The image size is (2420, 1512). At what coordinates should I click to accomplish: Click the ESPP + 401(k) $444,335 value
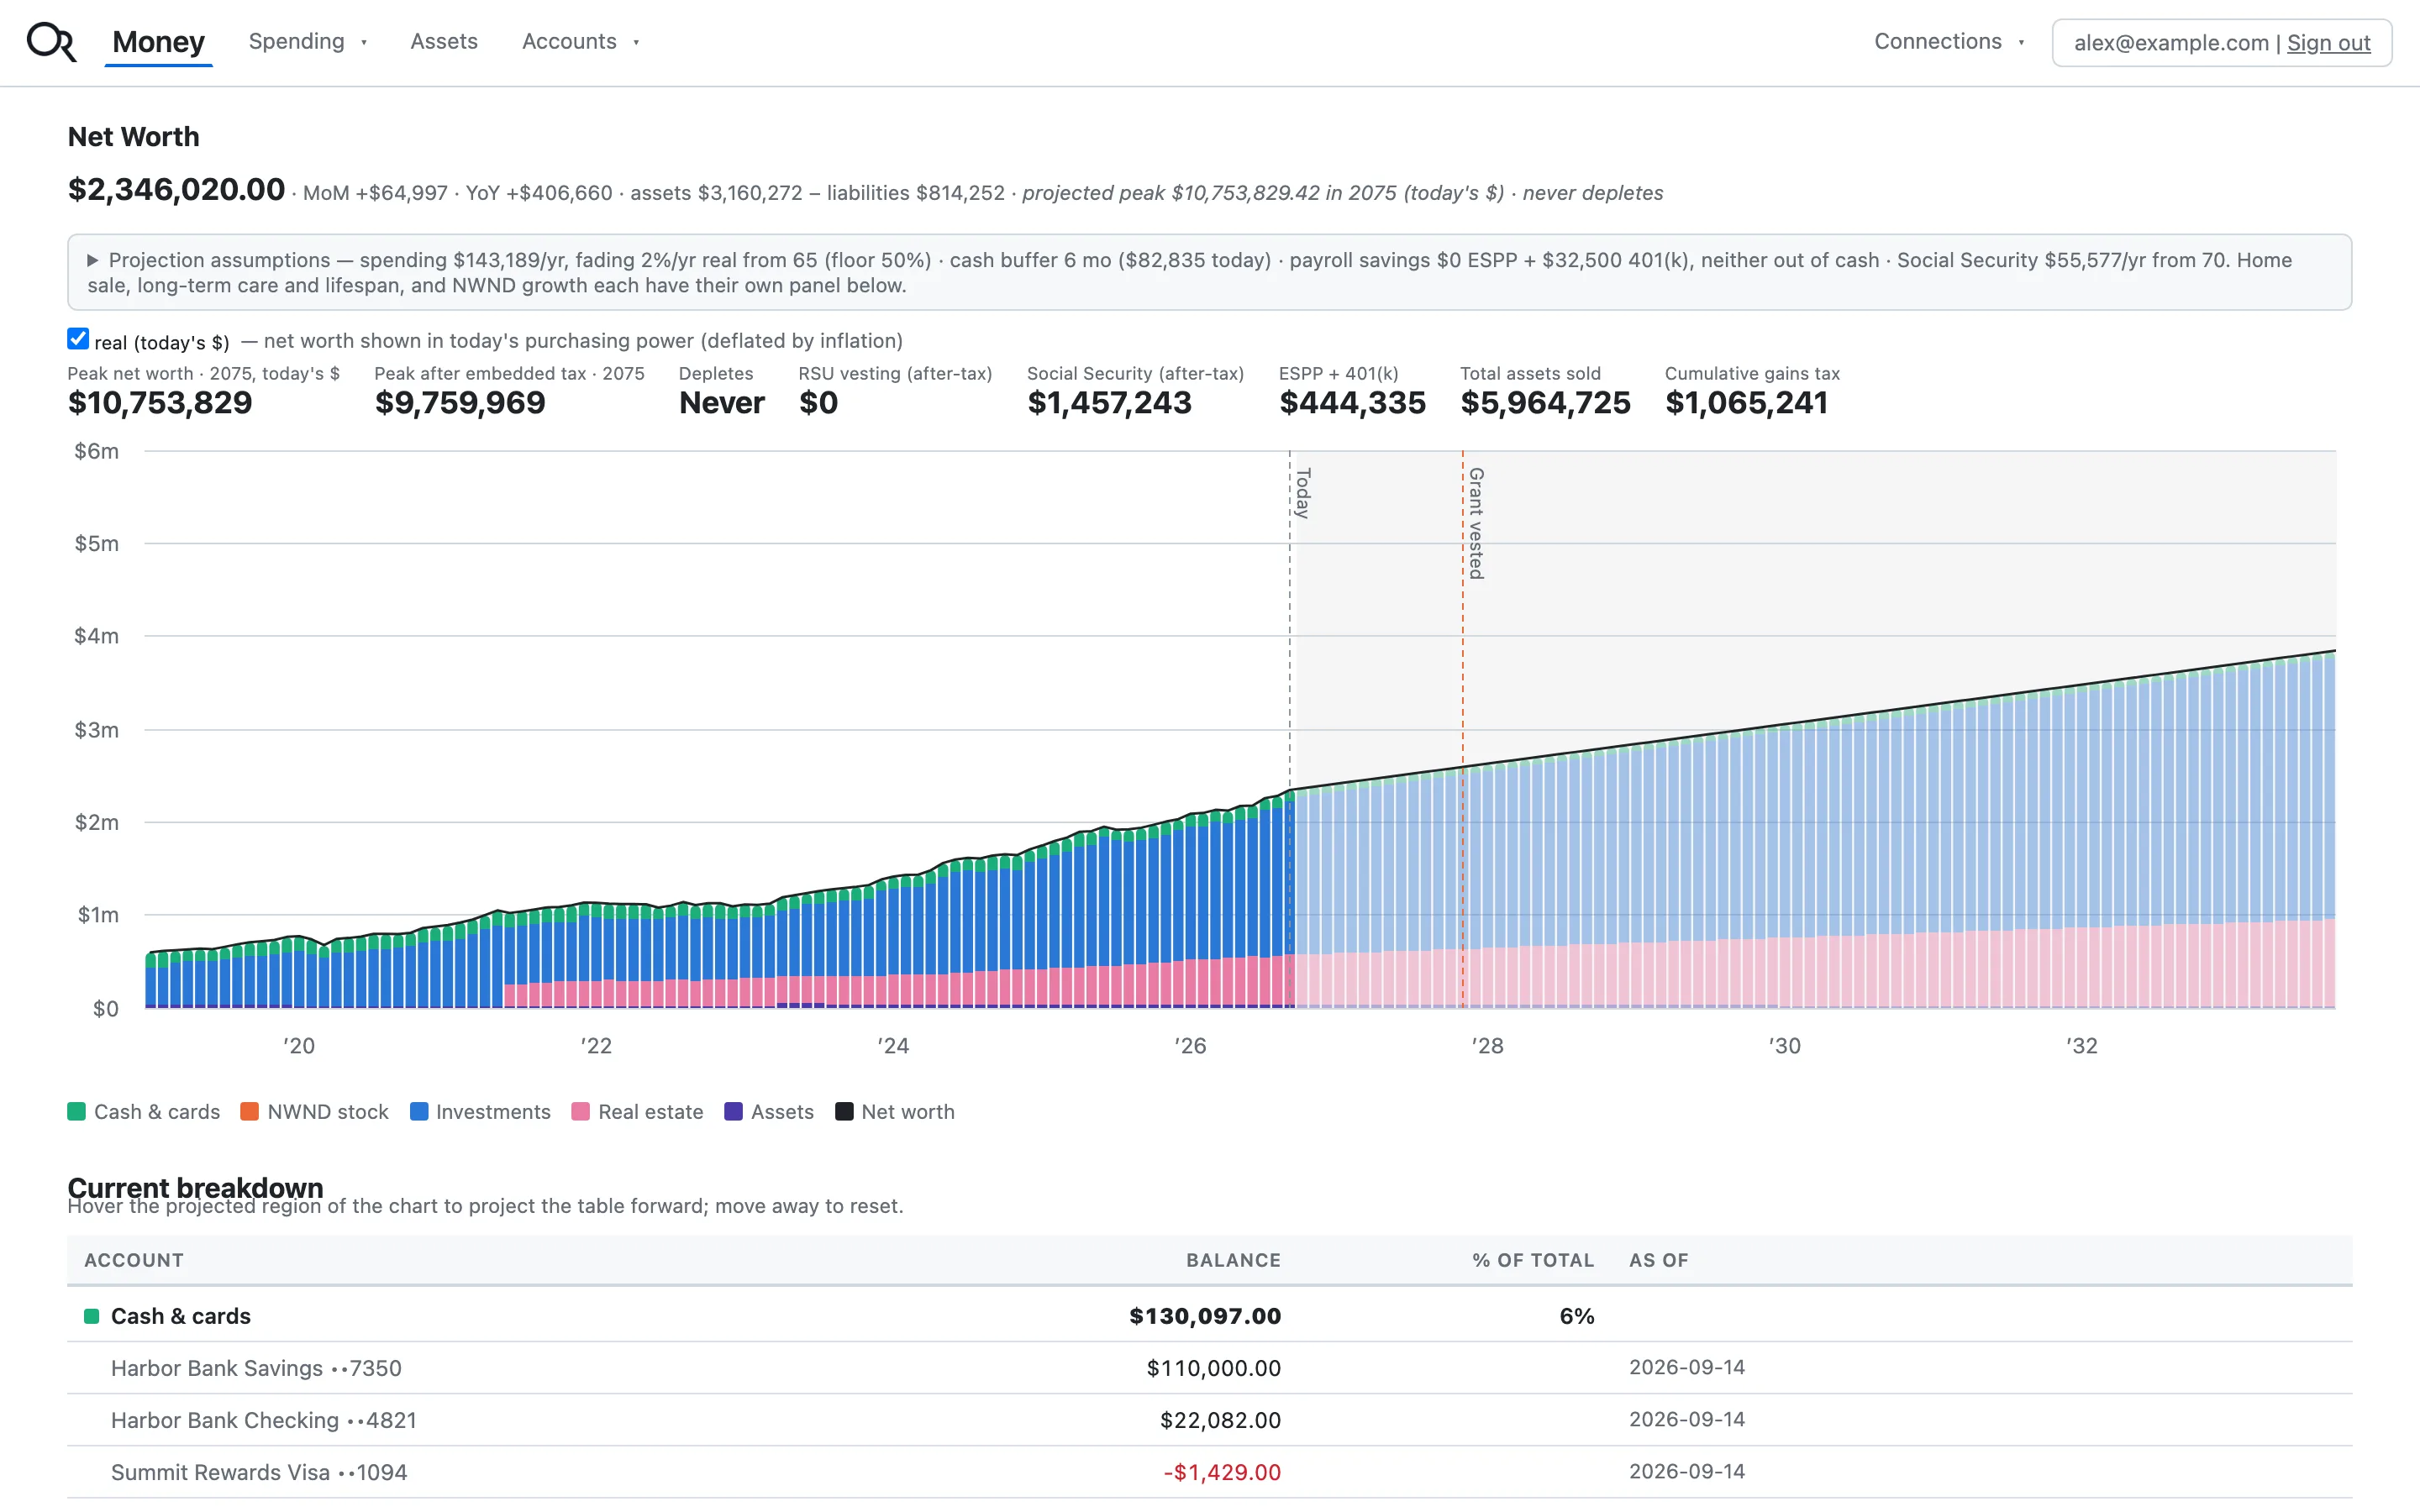point(1352,403)
